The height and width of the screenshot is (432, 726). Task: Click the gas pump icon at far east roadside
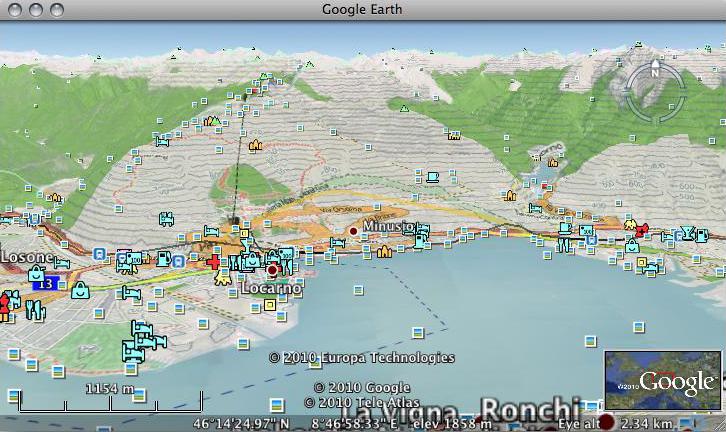(x=702, y=235)
